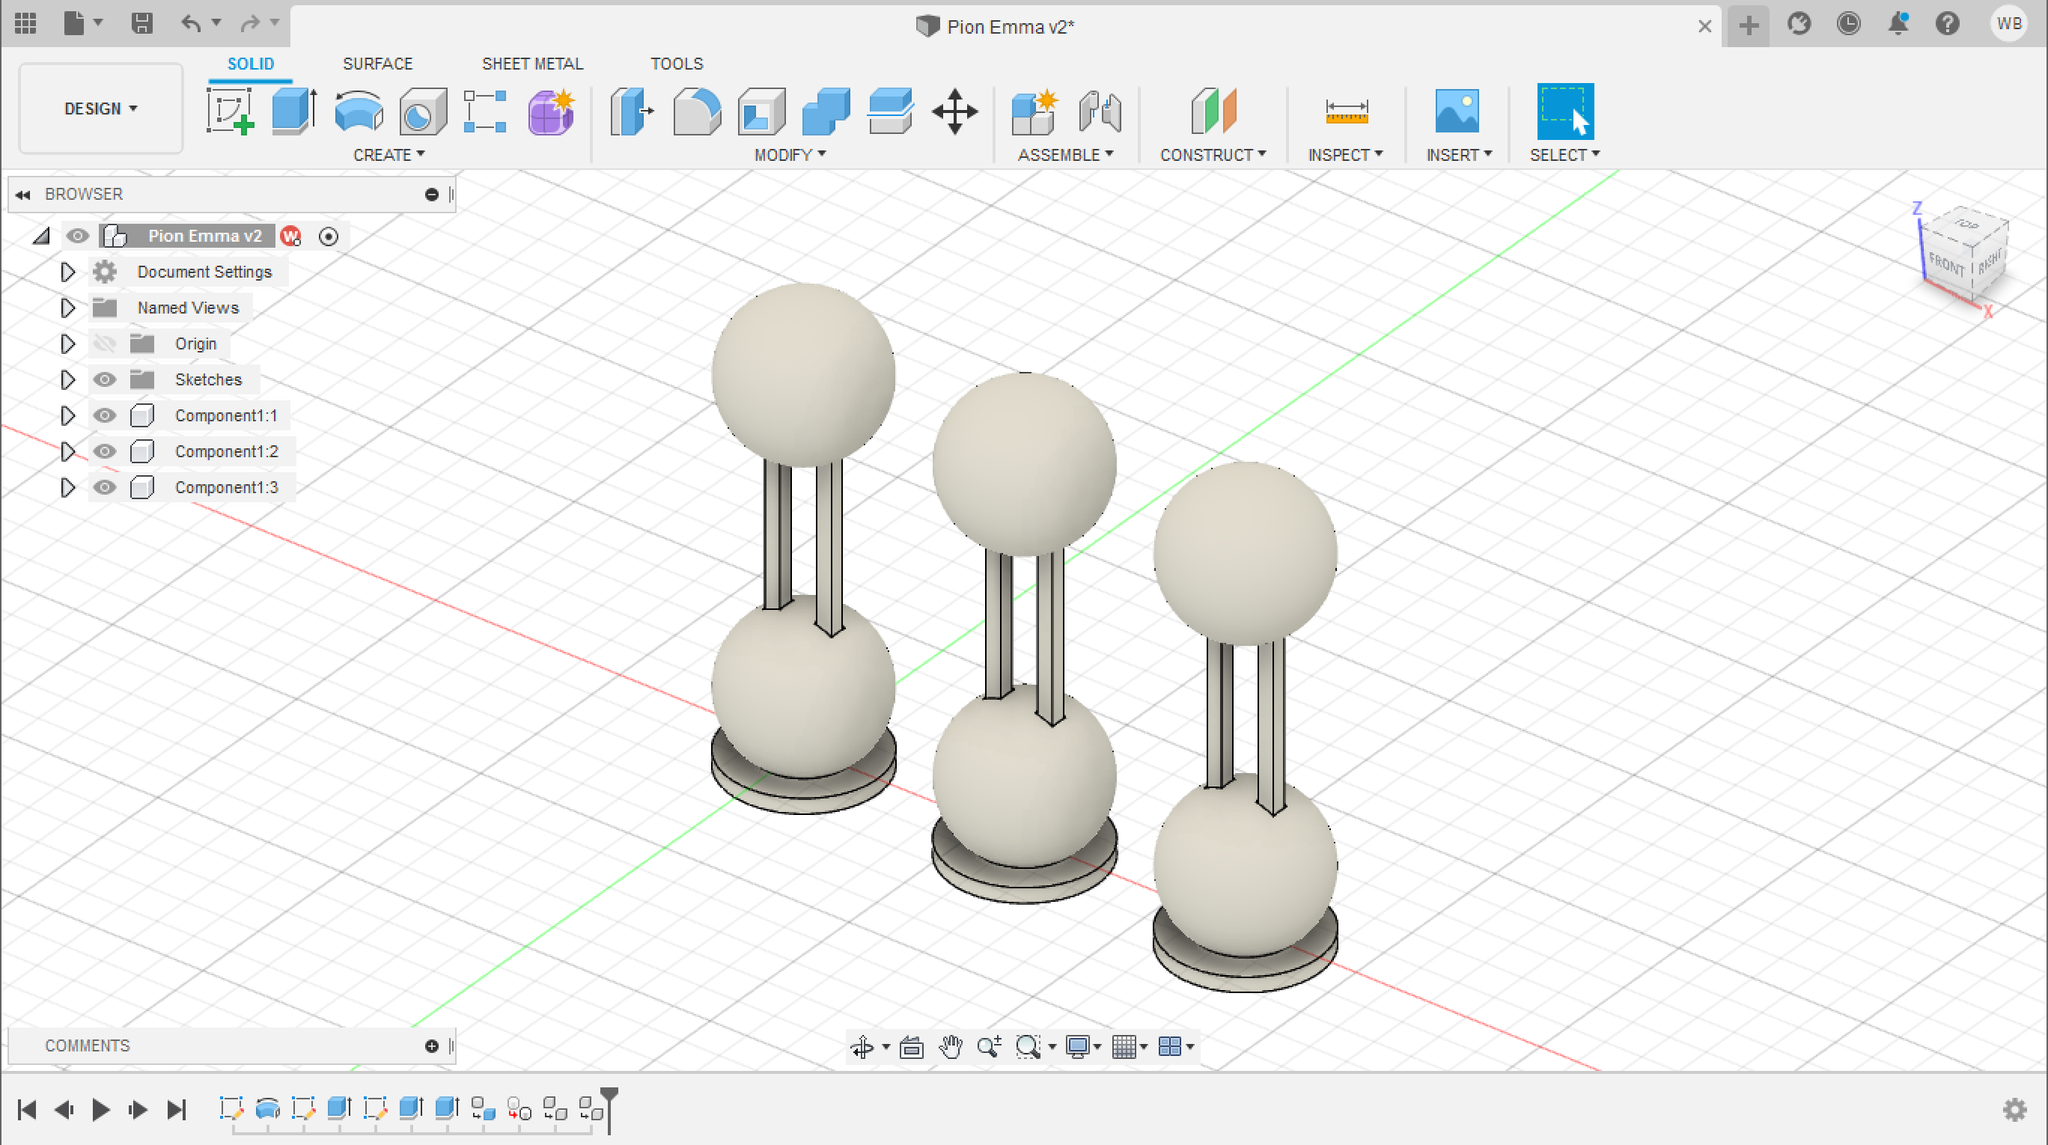
Task: Select the Create Sketch tool
Action: pos(230,111)
